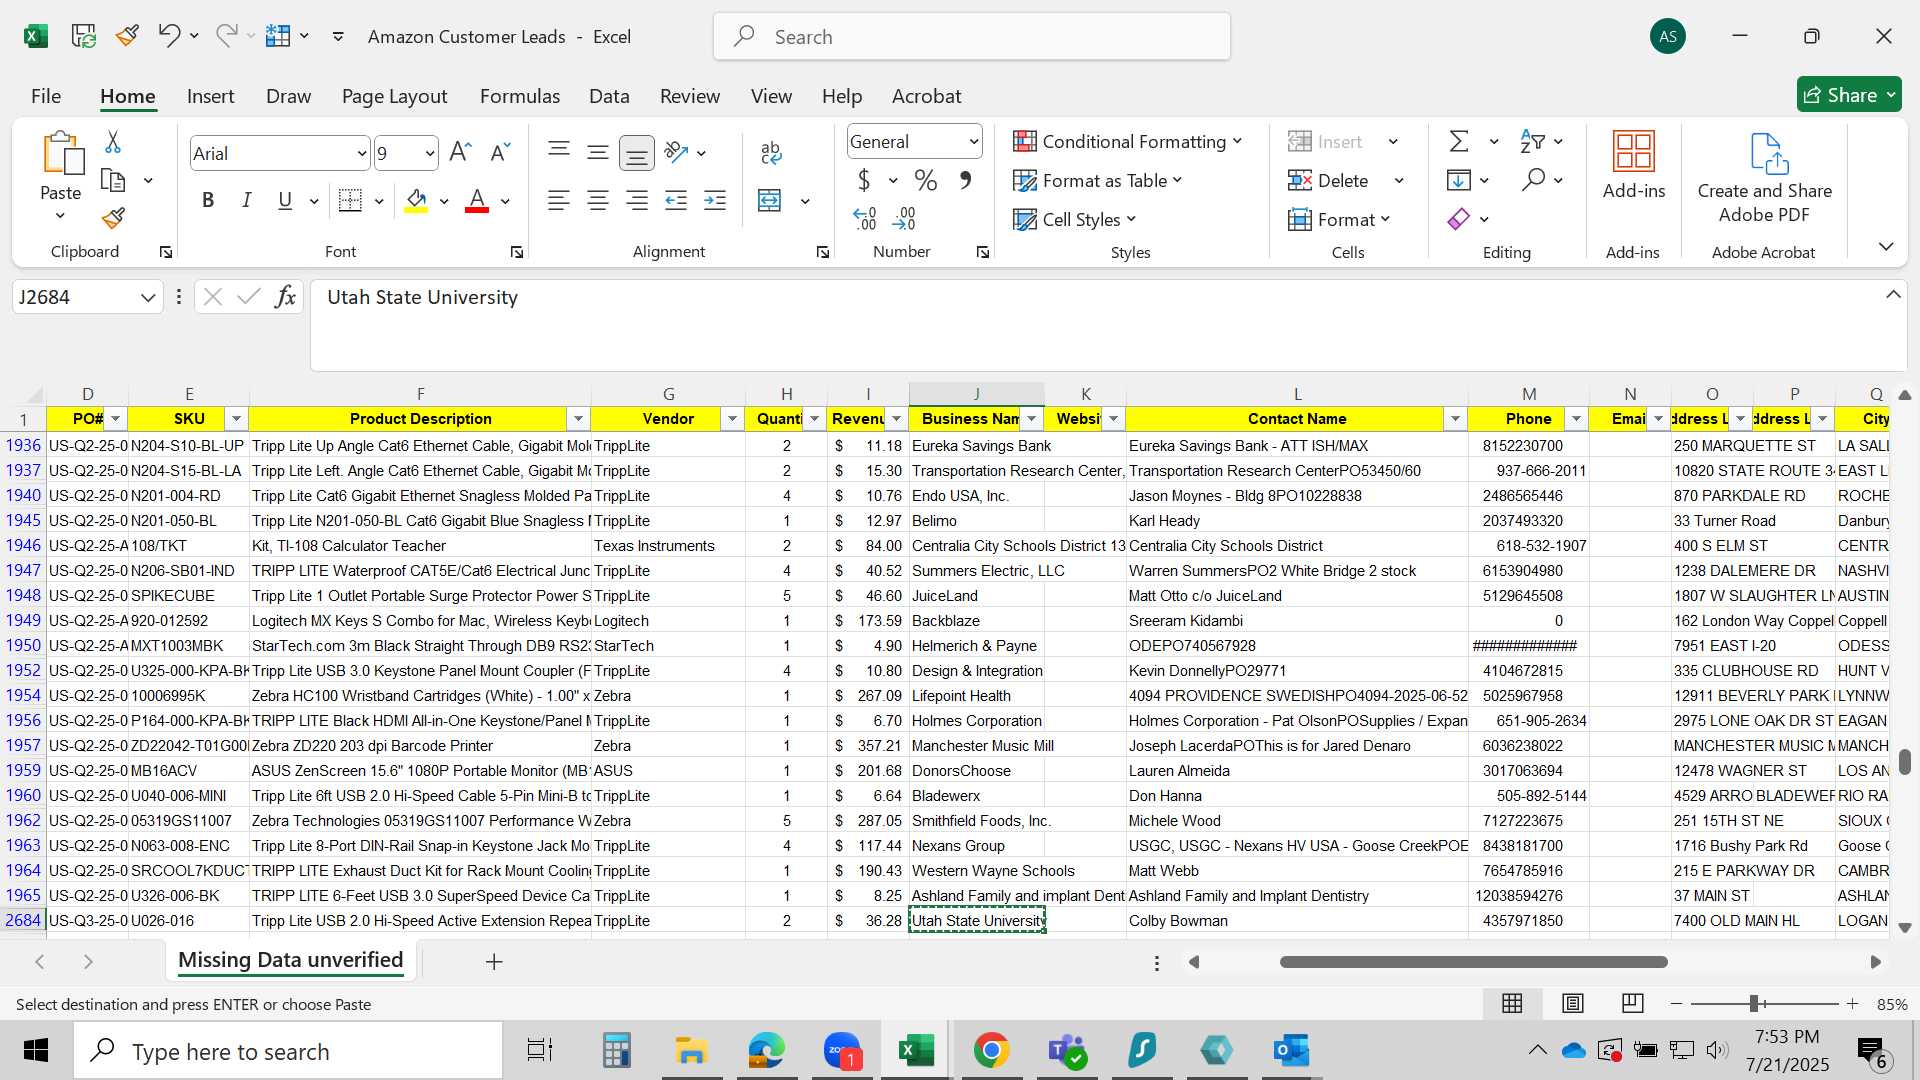Switch to Page Layout view in status bar
This screenshot has width=1920, height=1080.
[1573, 1003]
